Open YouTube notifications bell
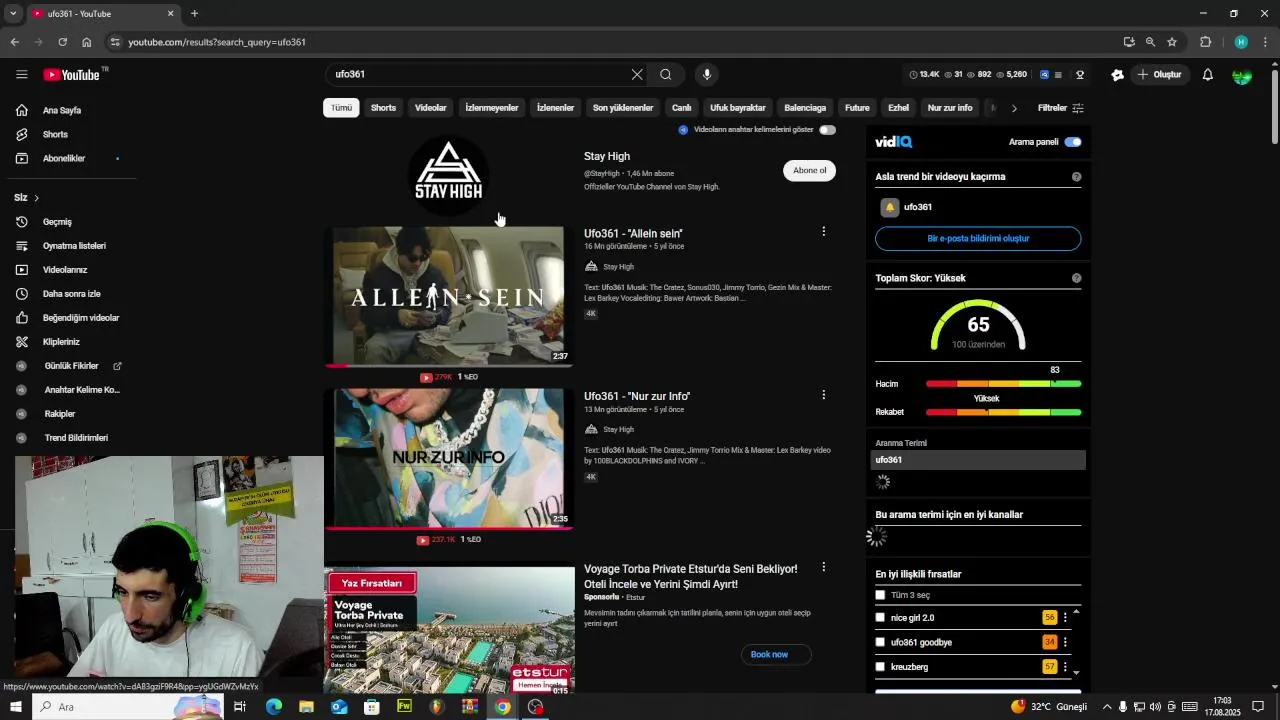Viewport: 1280px width, 720px height. pyautogui.click(x=1208, y=75)
